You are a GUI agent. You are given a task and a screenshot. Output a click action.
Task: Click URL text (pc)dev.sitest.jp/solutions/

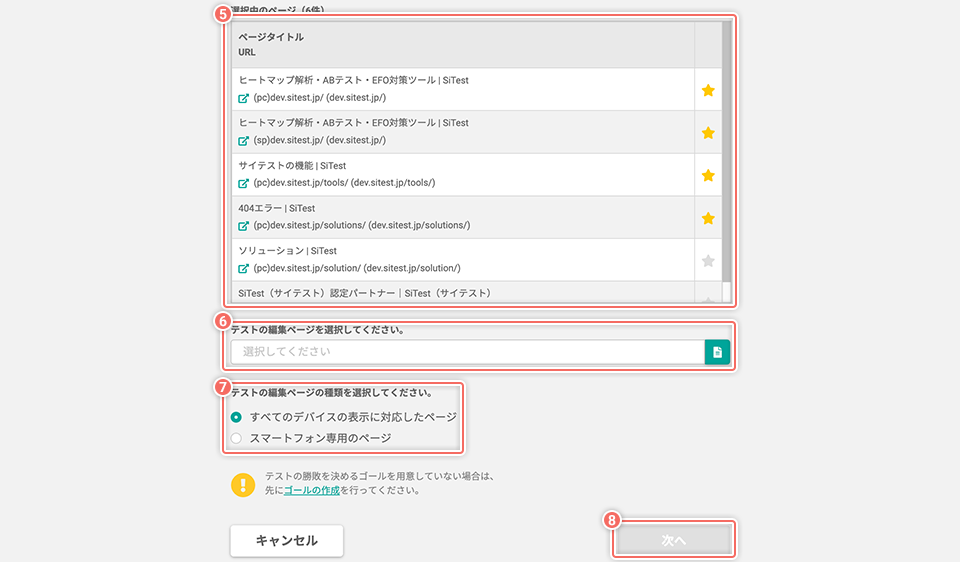coord(309,225)
